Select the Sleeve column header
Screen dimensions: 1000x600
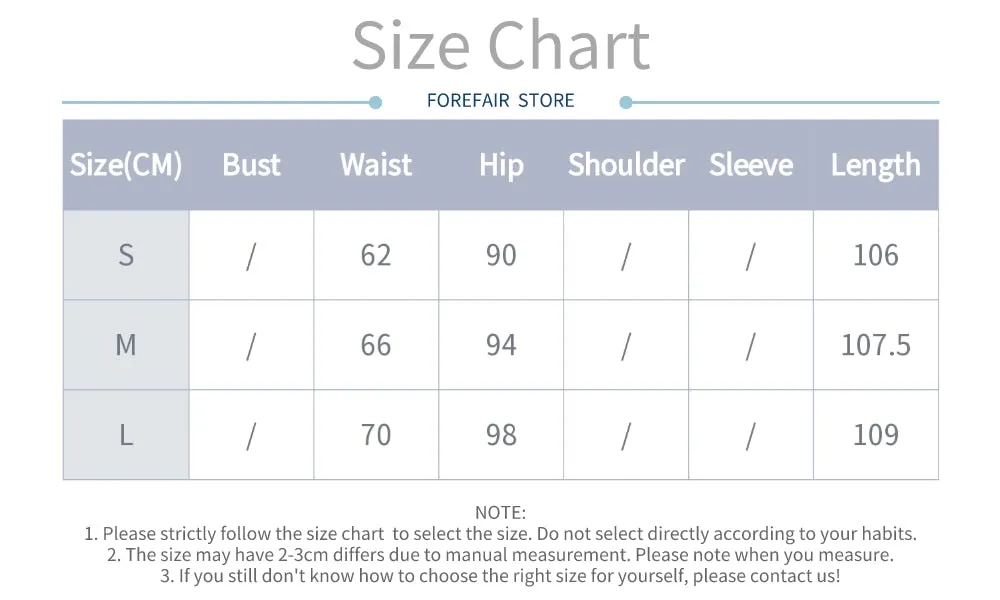point(751,165)
